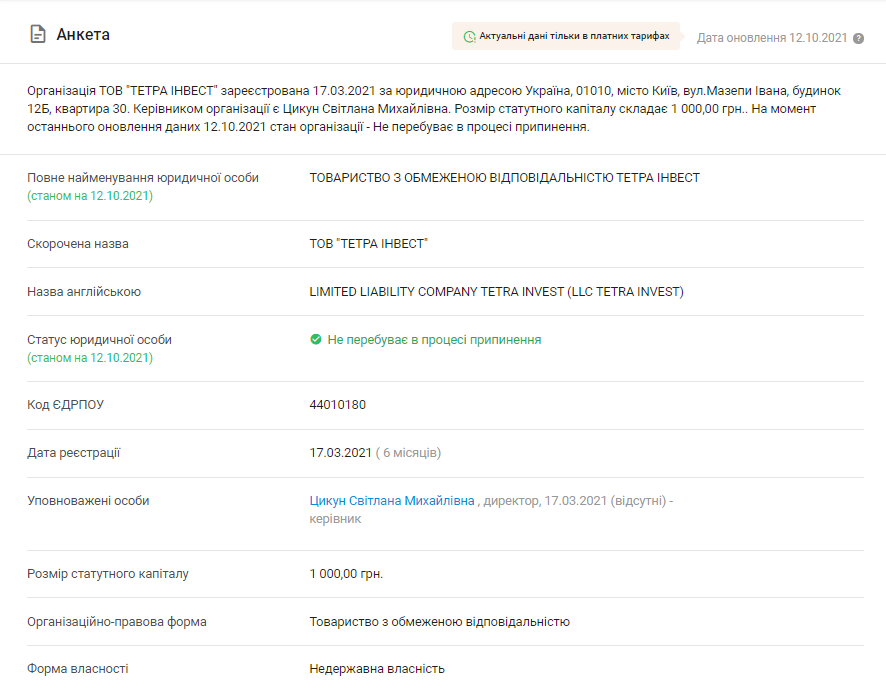The image size is (886, 693).
Task: Select statutory capital value 1 000,00 грн.
Action: [x=346, y=574]
